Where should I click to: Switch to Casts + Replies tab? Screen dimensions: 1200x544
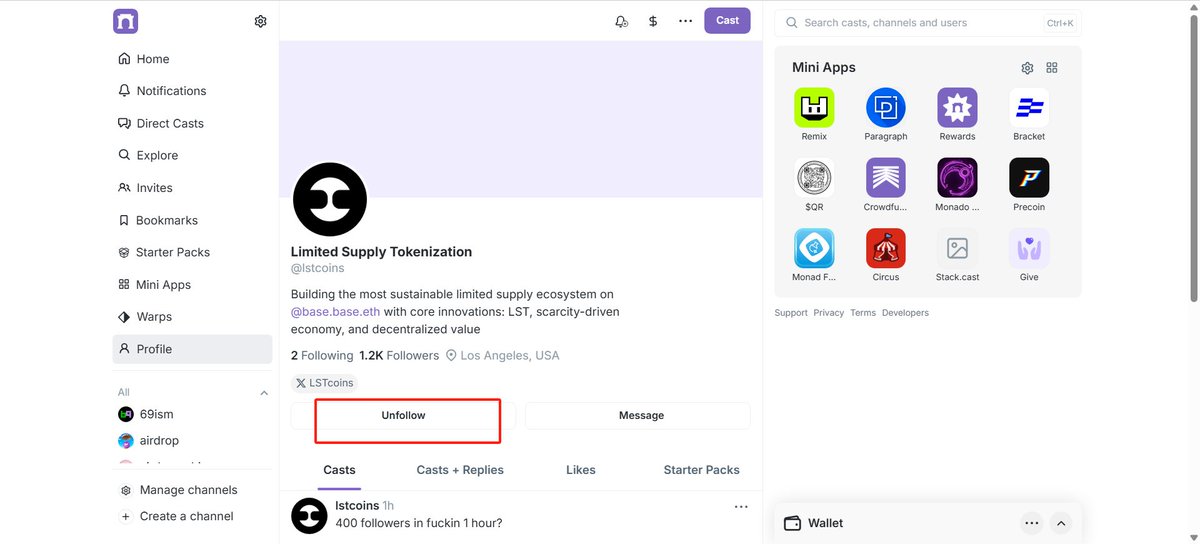(x=460, y=470)
